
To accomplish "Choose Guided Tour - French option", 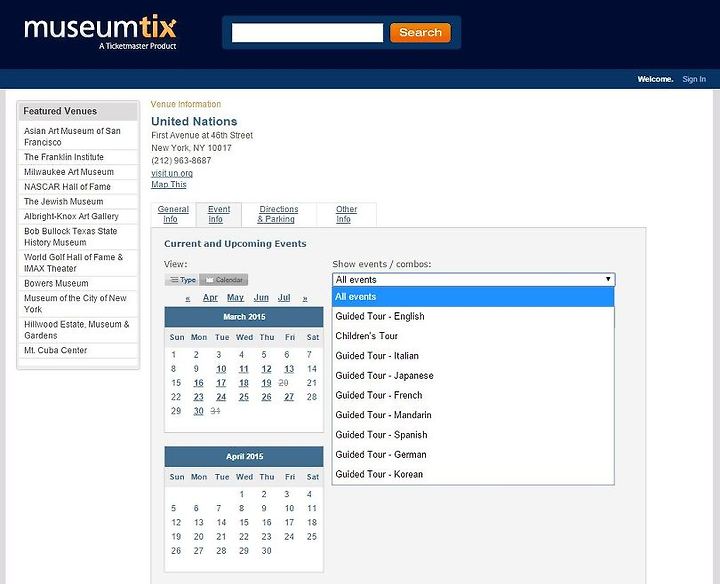I will point(473,395).
